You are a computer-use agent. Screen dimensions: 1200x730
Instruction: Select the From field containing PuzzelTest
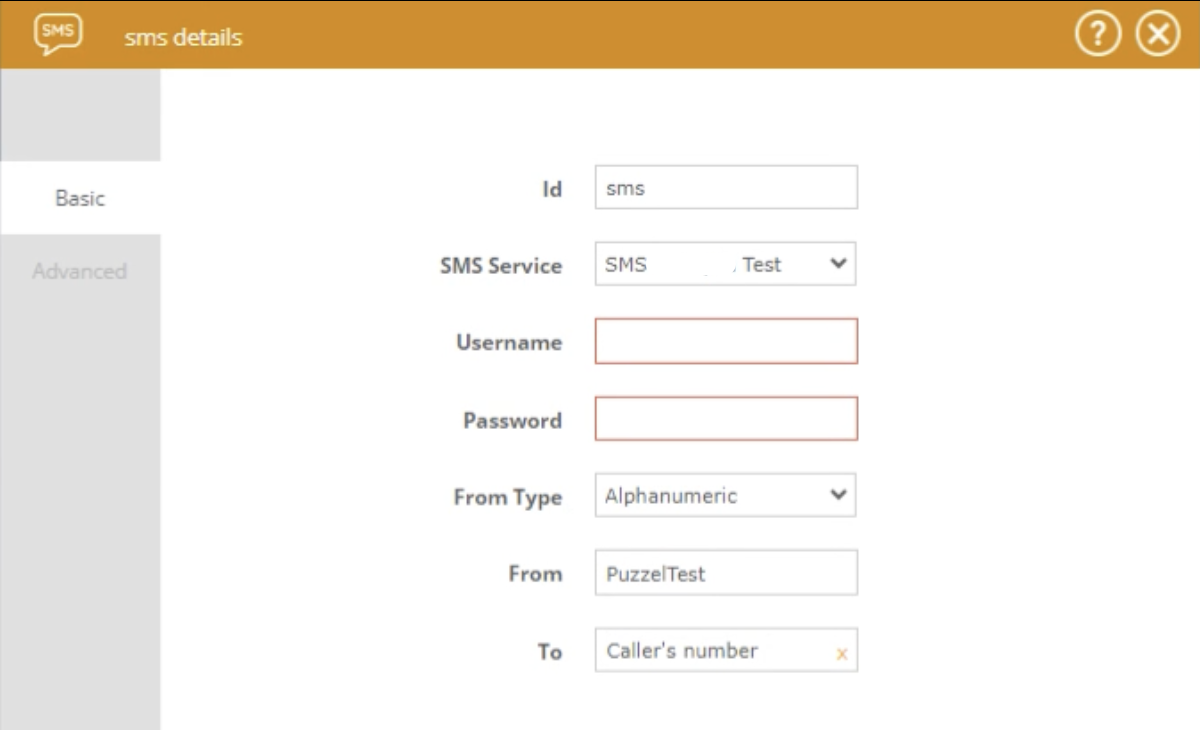(725, 573)
